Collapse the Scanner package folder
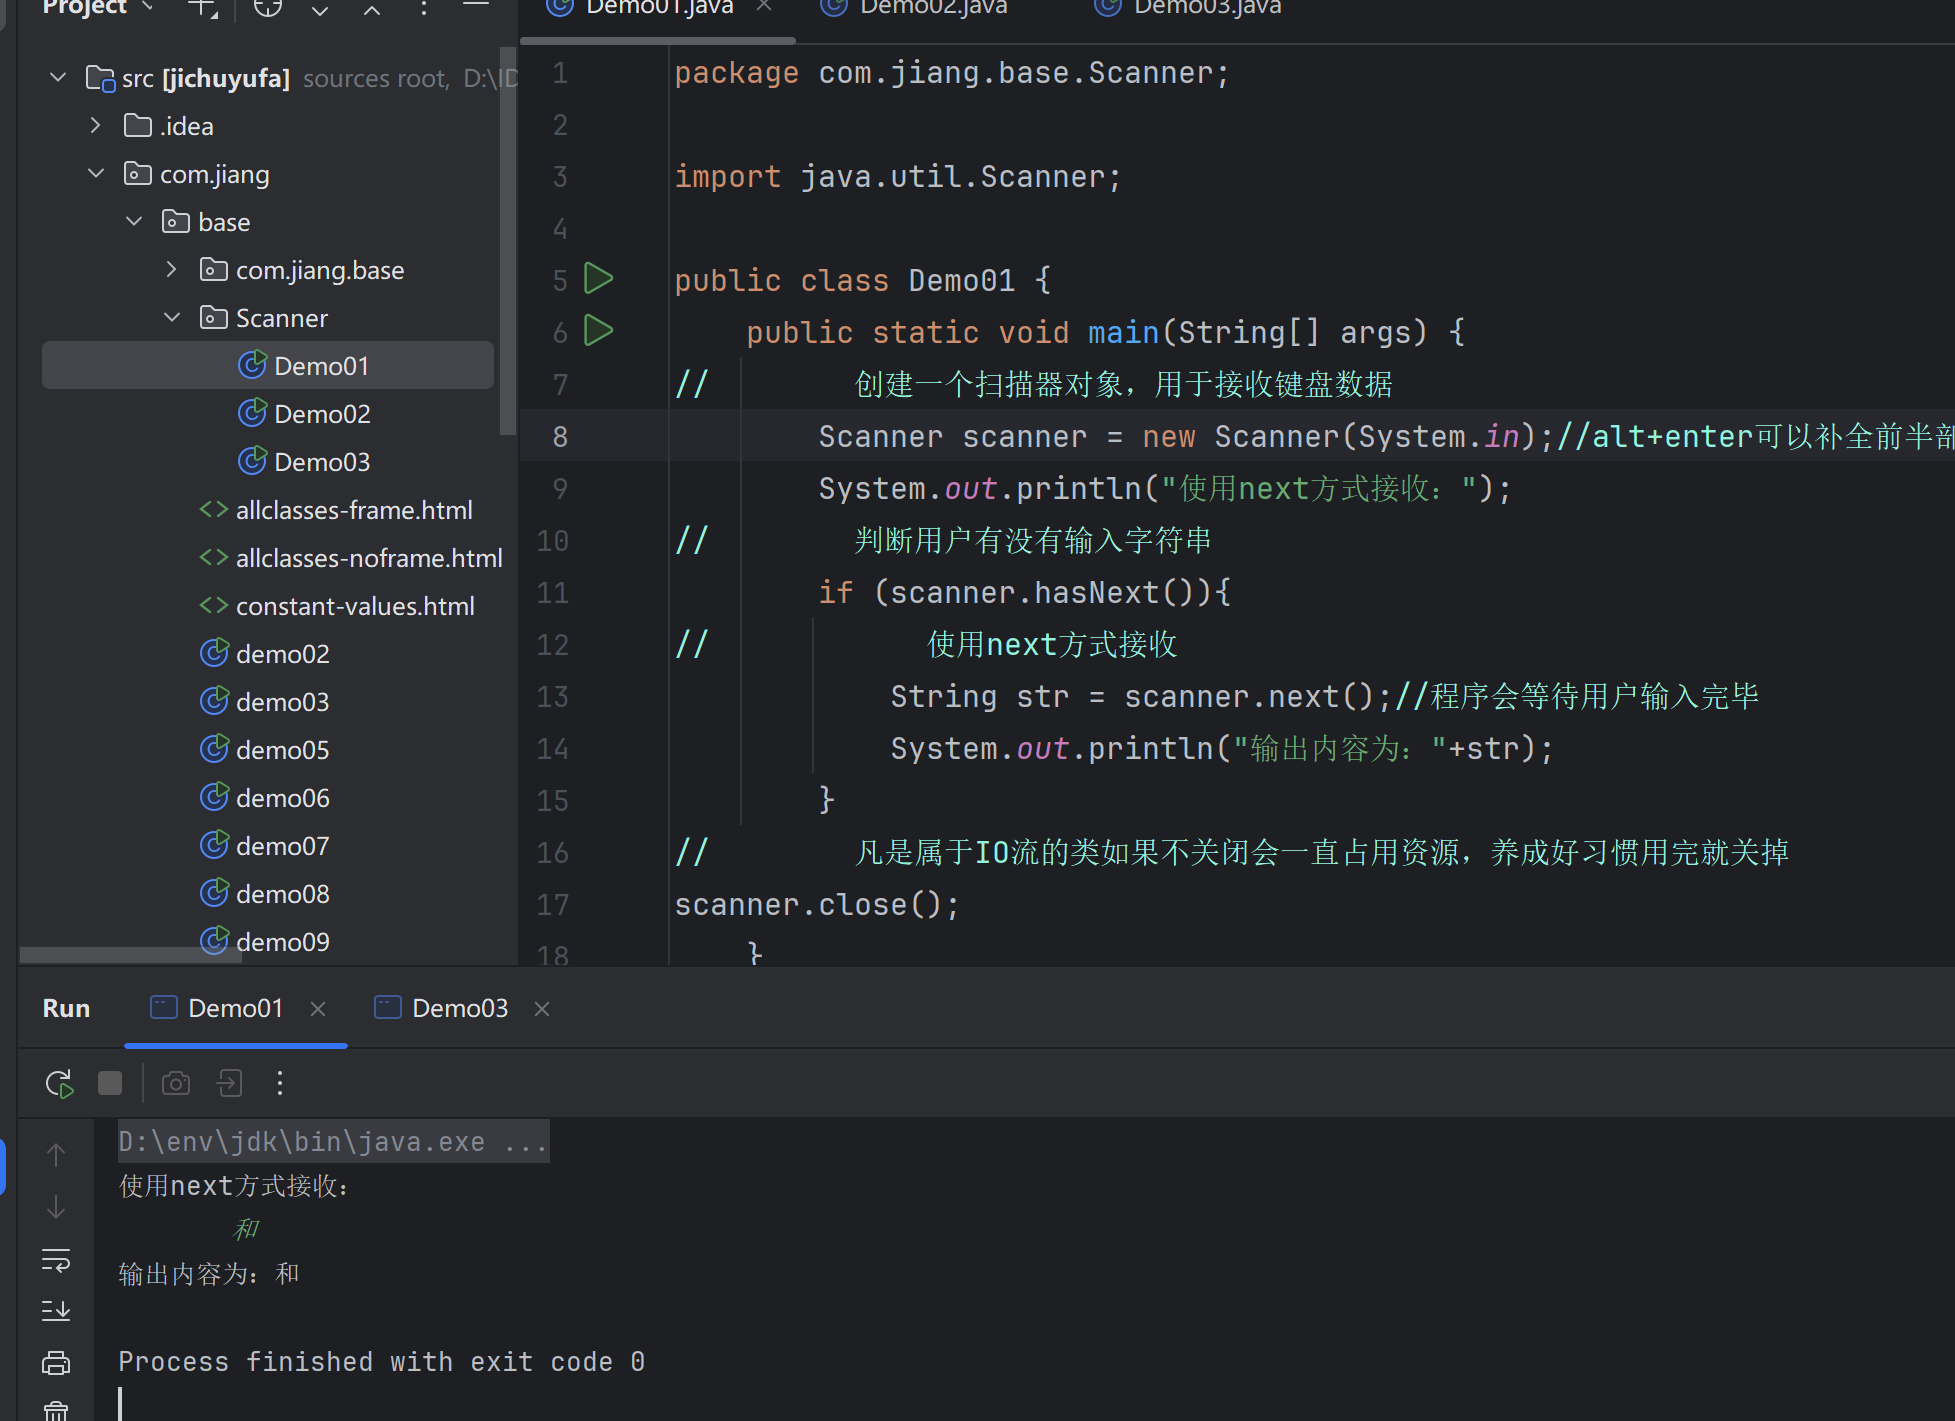The height and width of the screenshot is (1421, 1955). pyautogui.click(x=172, y=318)
